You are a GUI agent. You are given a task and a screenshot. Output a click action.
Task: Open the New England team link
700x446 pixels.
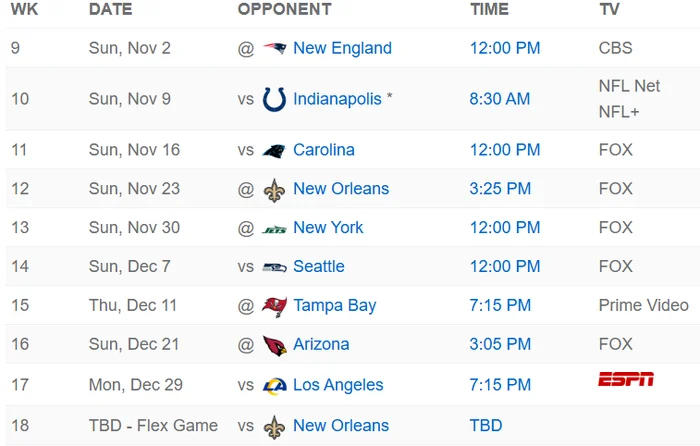click(x=342, y=48)
